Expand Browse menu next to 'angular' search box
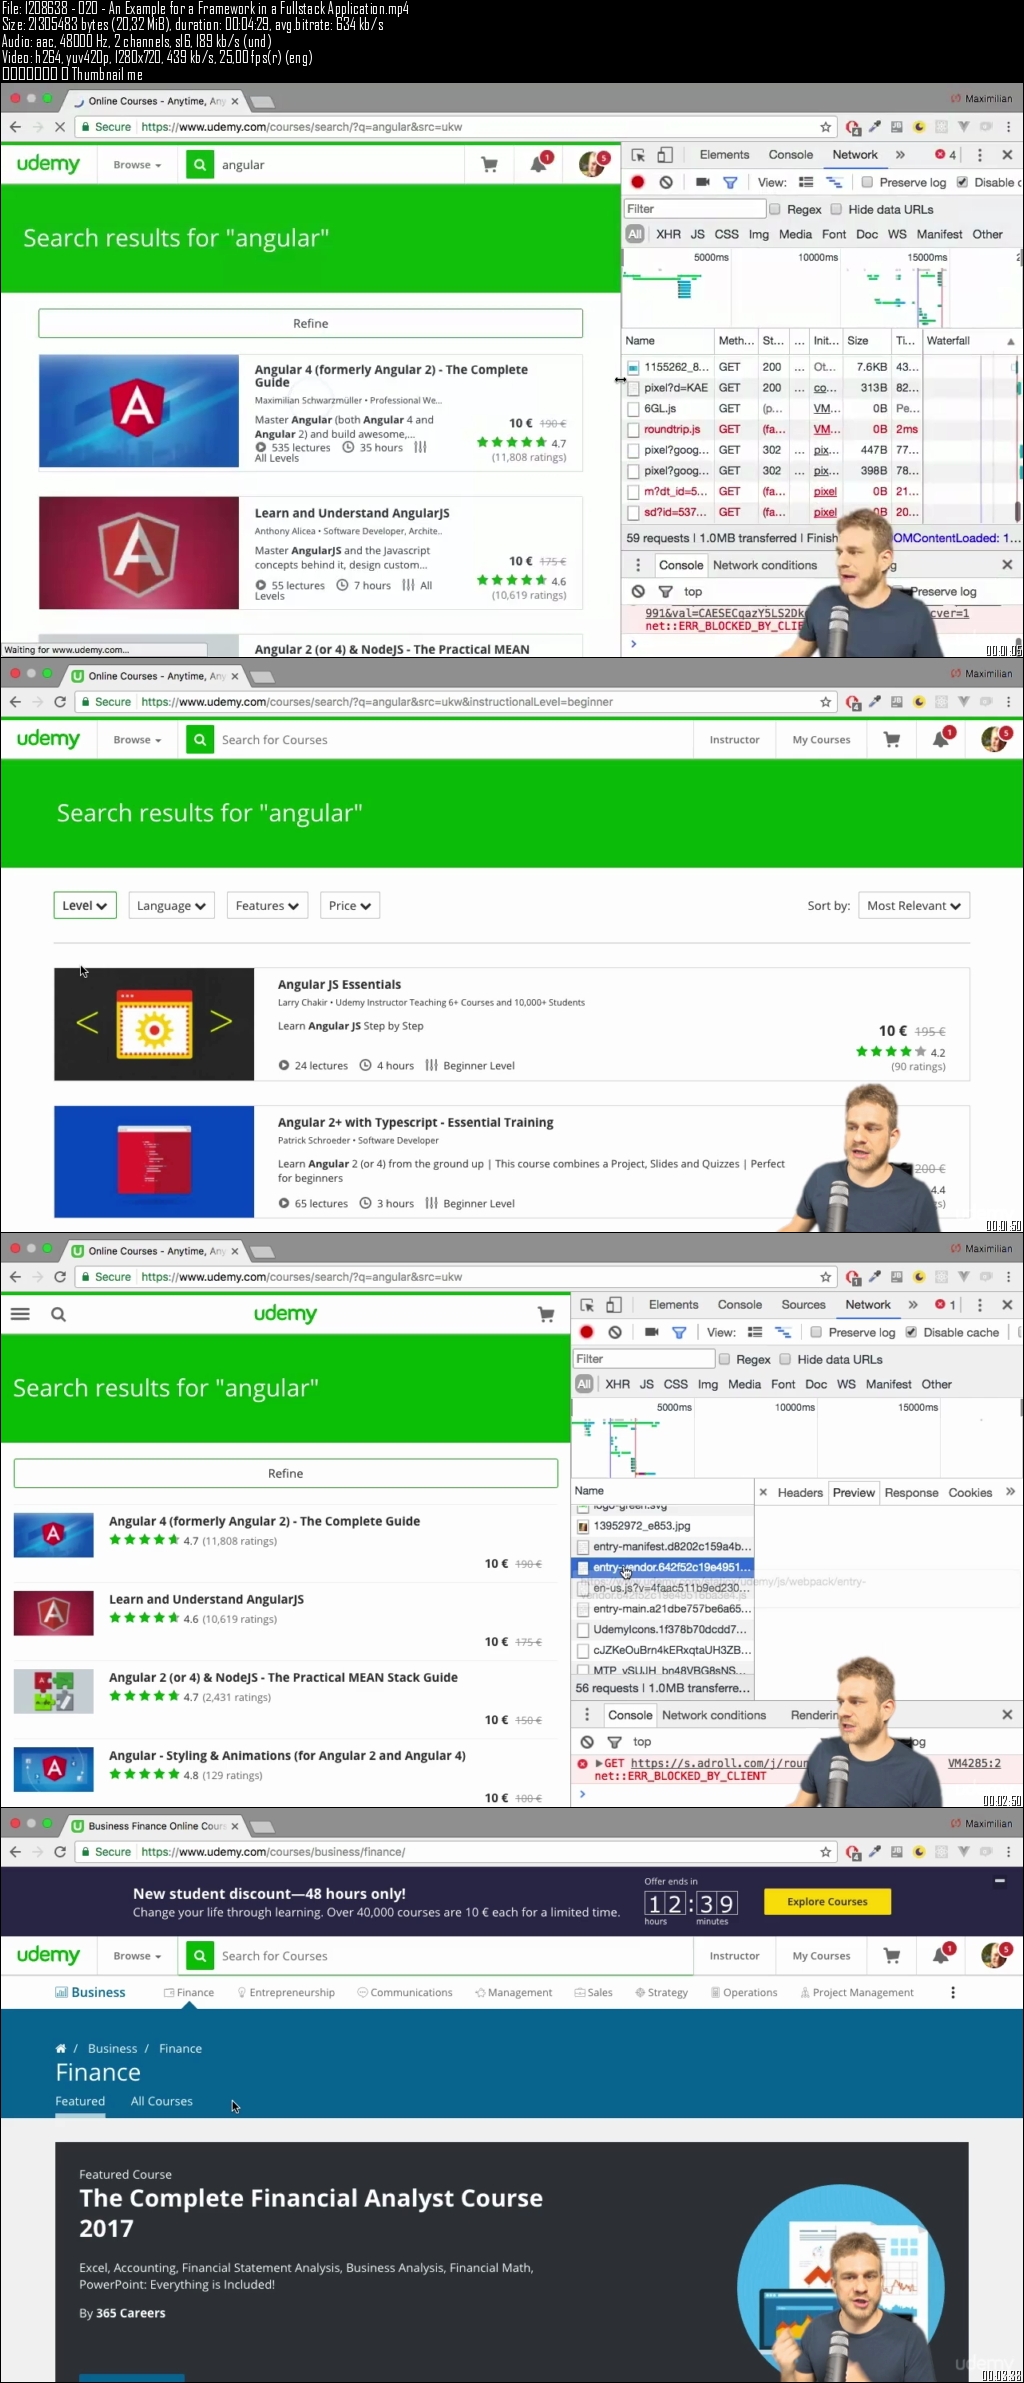The height and width of the screenshot is (2383, 1024). [x=137, y=165]
